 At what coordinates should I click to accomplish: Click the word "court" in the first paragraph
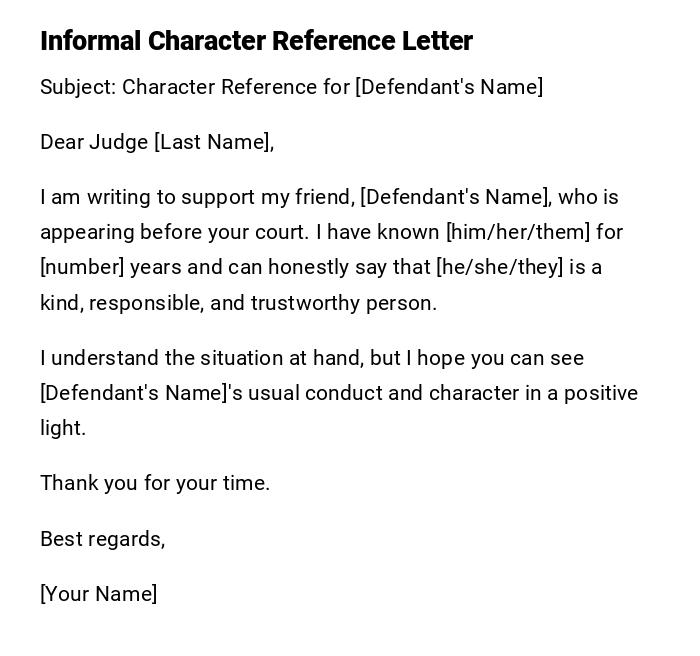coord(282,232)
